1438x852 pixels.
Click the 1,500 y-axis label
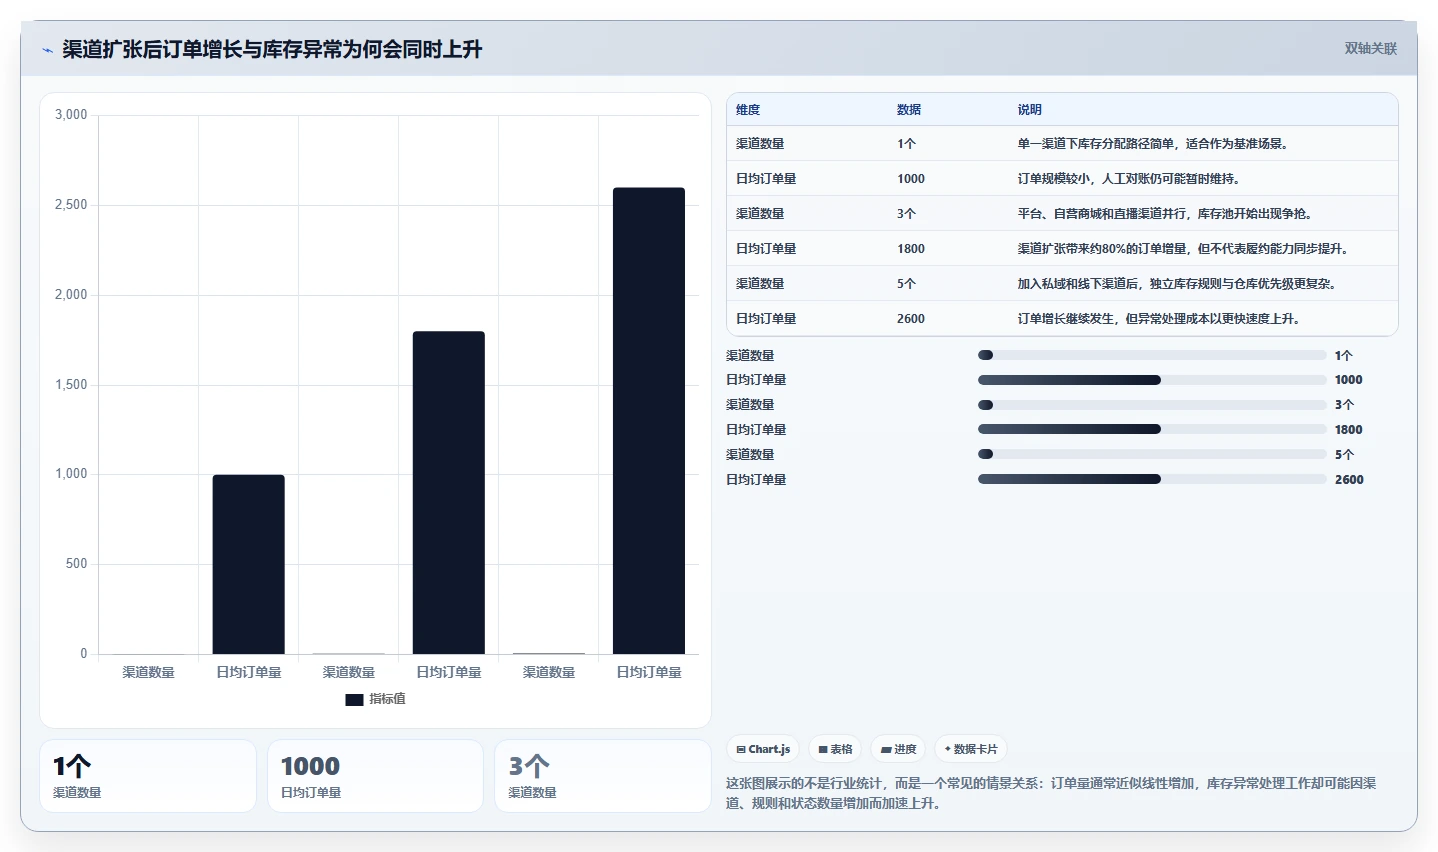71,385
